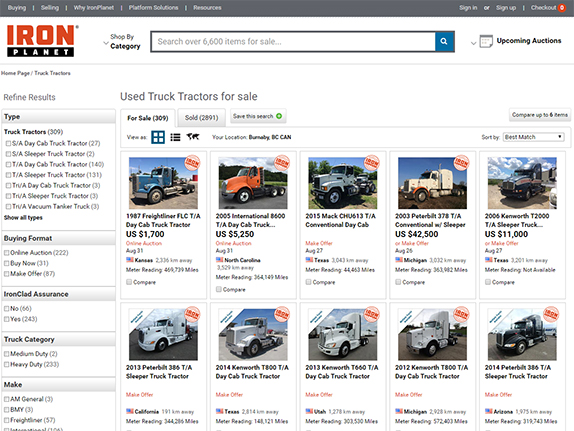Check T/A Sleeper Truck Tractor filter
Image resolution: width=574 pixels, height=431 pixels.
click(8, 175)
